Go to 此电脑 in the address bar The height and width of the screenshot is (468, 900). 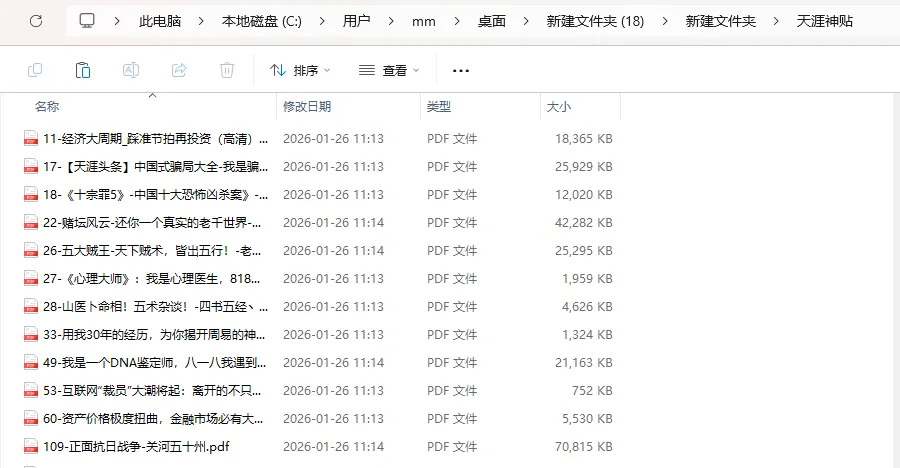click(x=160, y=21)
